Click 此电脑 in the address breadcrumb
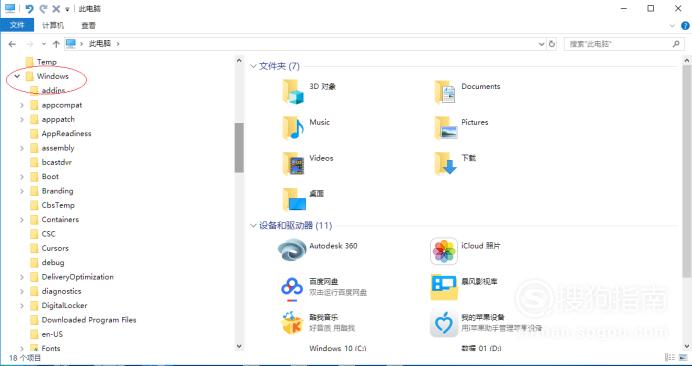 [x=100, y=44]
